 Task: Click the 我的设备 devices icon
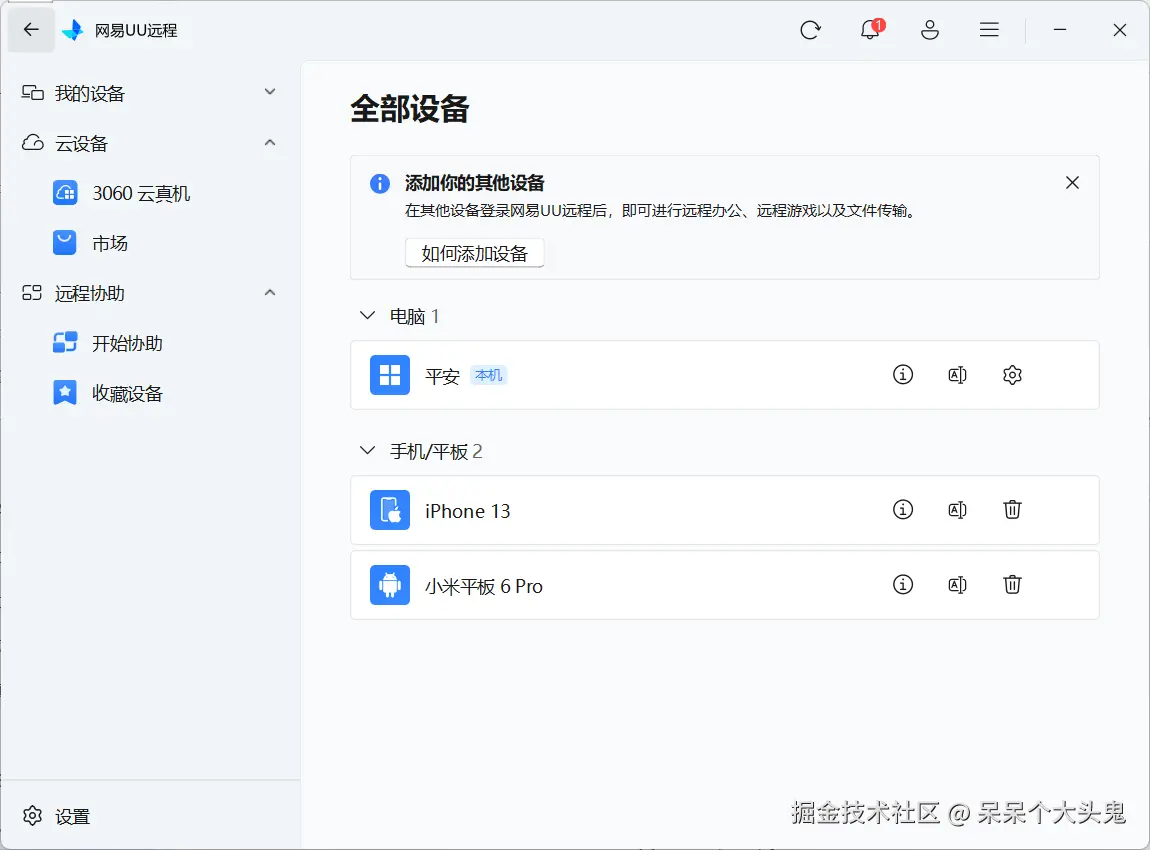(32, 92)
